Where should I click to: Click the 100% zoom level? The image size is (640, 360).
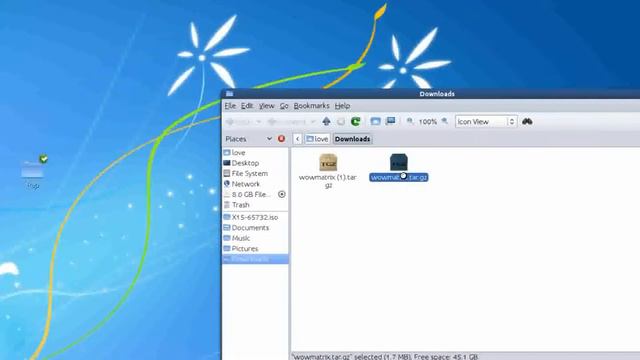click(428, 122)
